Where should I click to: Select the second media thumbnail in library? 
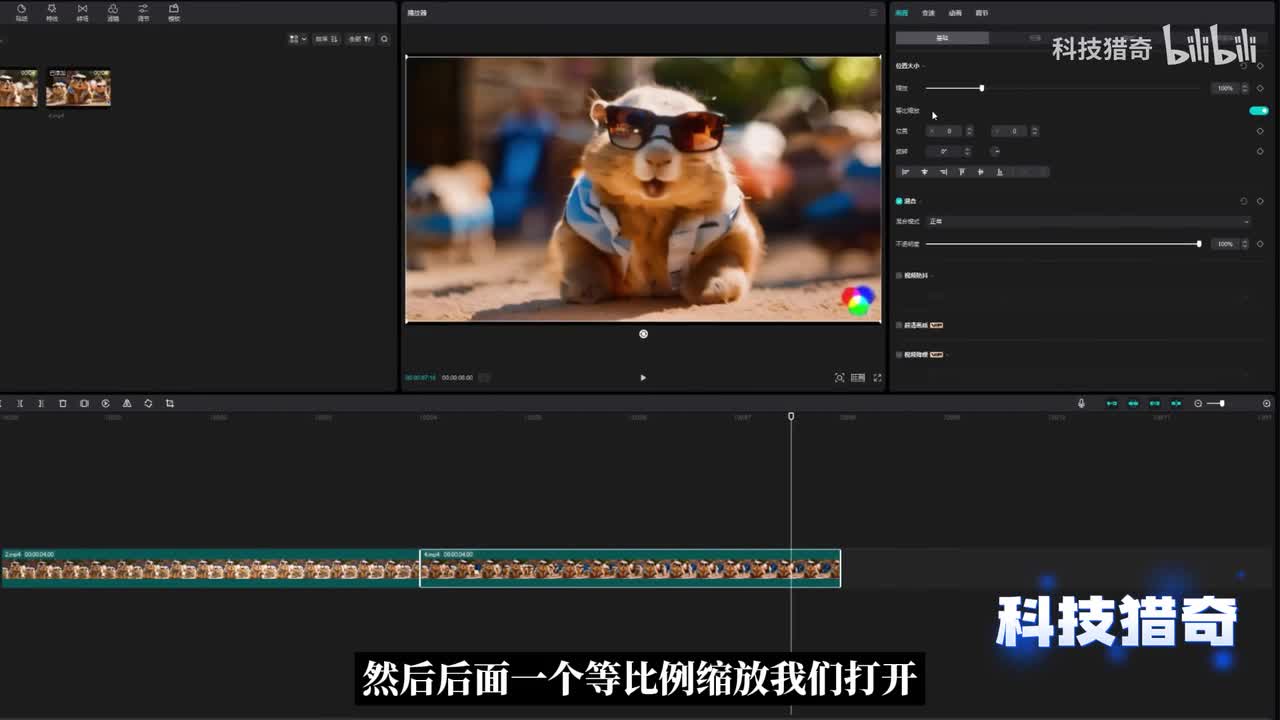click(x=78, y=88)
